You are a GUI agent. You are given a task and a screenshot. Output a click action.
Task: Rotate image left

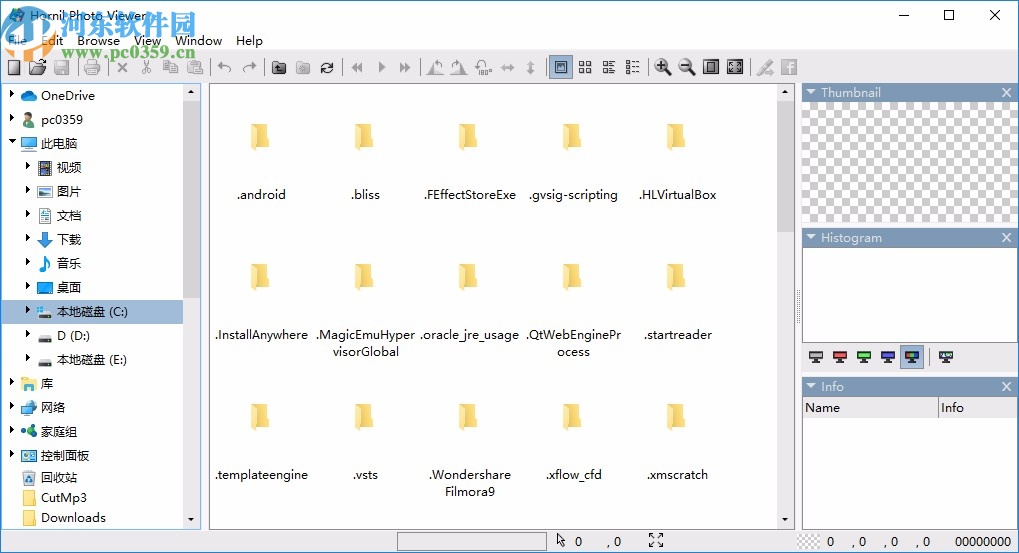click(x=435, y=67)
